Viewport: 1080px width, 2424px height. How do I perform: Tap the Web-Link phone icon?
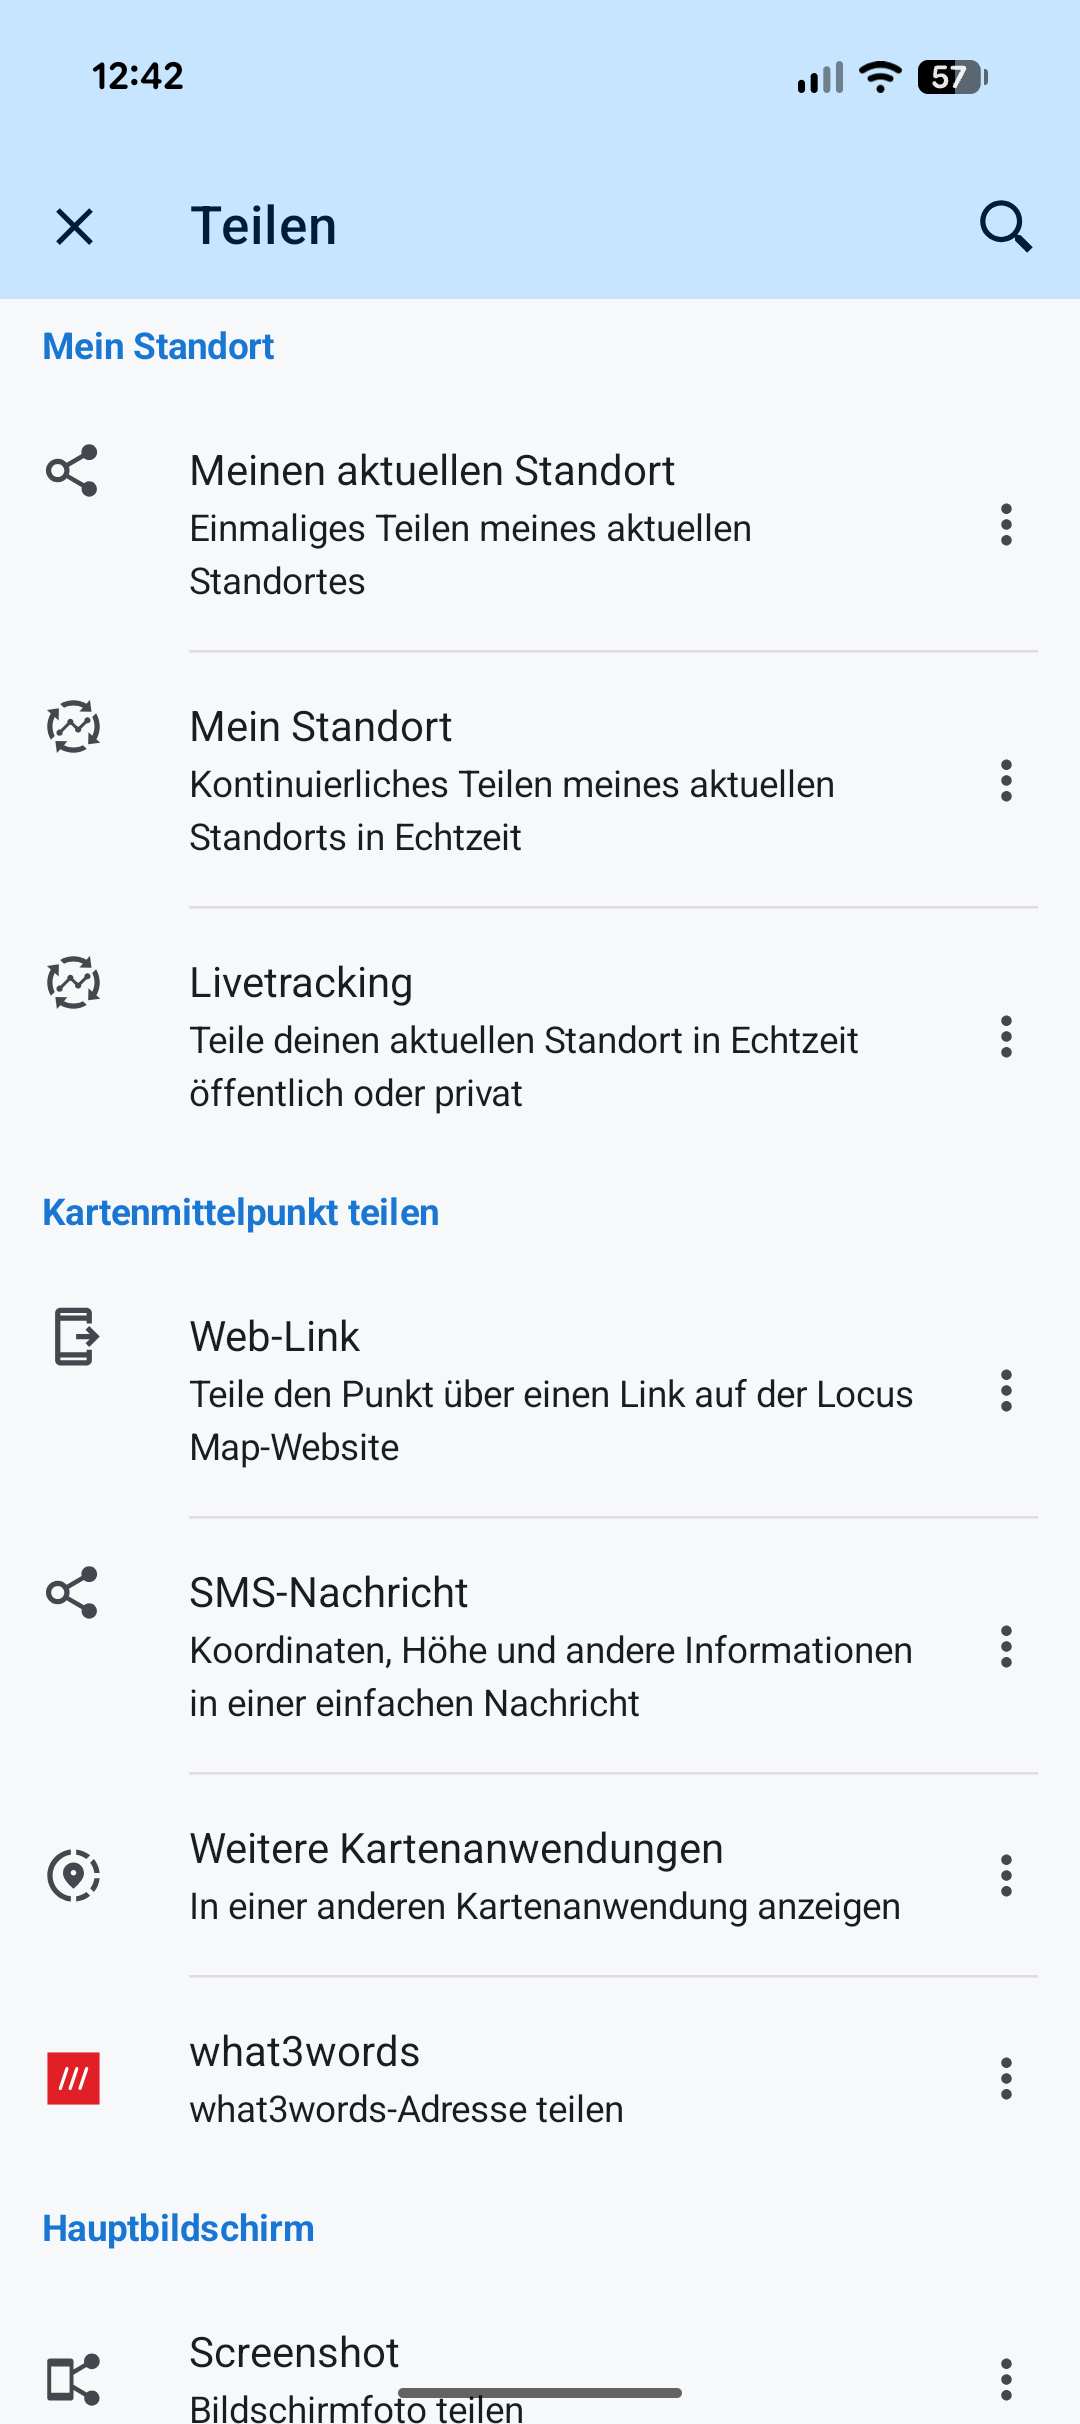coord(75,1336)
